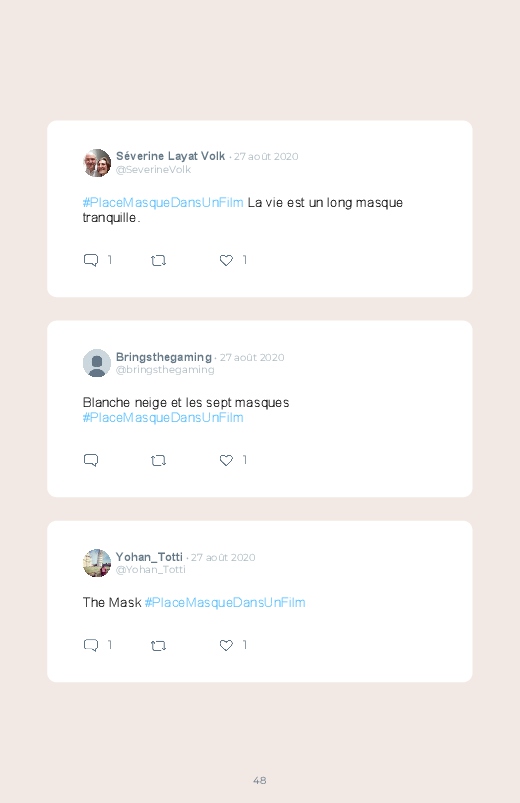Image resolution: width=520 pixels, height=803 pixels.
Task: Like Yohan_Totti's 'The Mask' tweet
Action: [x=226, y=645]
